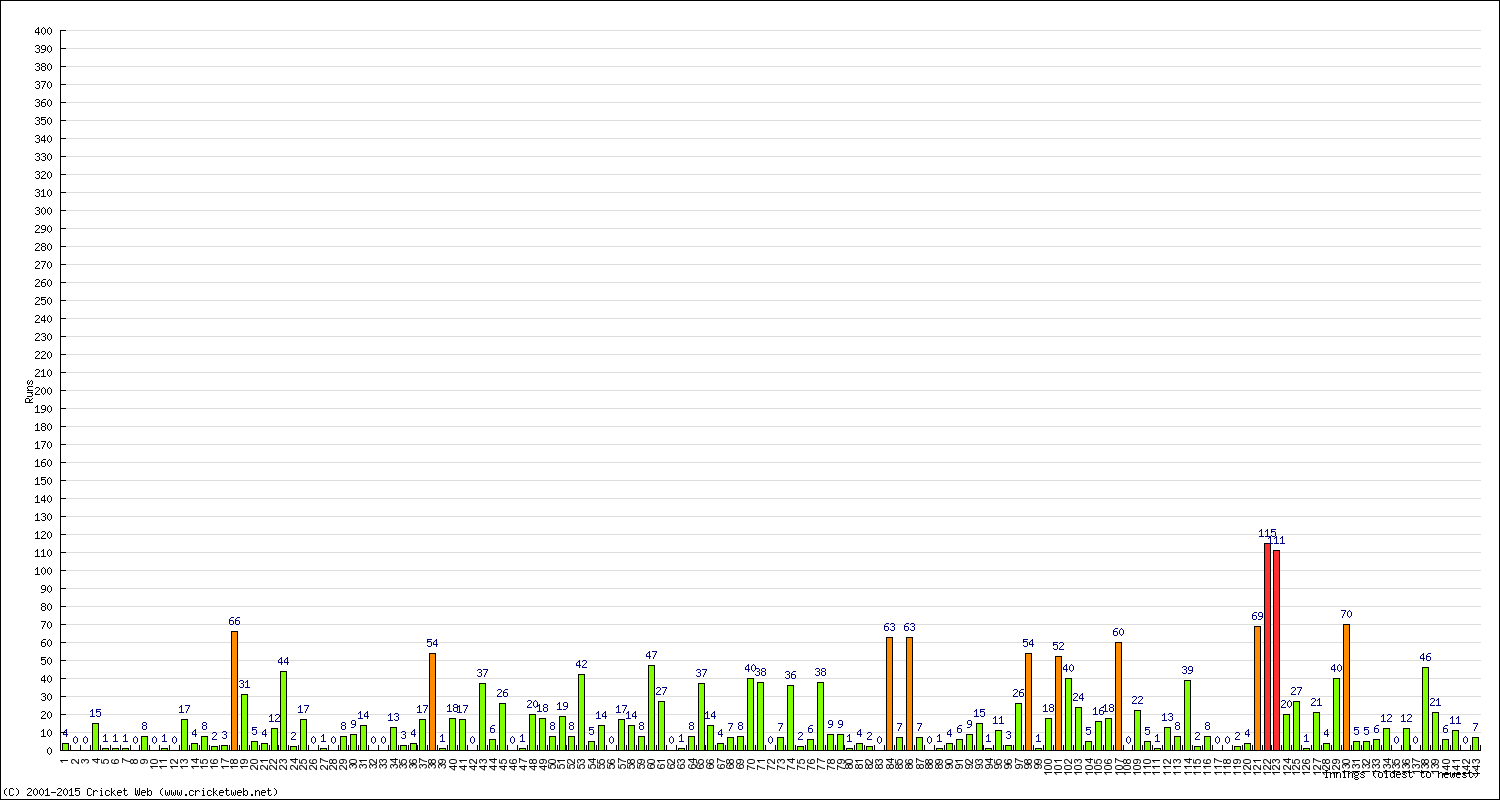
Task: Click the 300 tick on the y-axis
Action: (x=43, y=211)
